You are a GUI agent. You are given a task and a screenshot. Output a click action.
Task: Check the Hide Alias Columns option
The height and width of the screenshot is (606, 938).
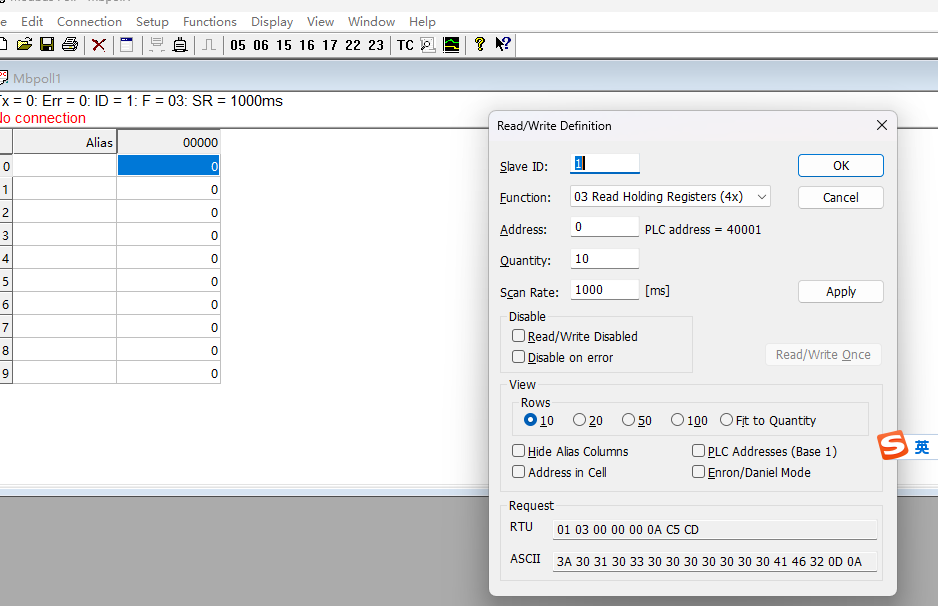tap(519, 451)
